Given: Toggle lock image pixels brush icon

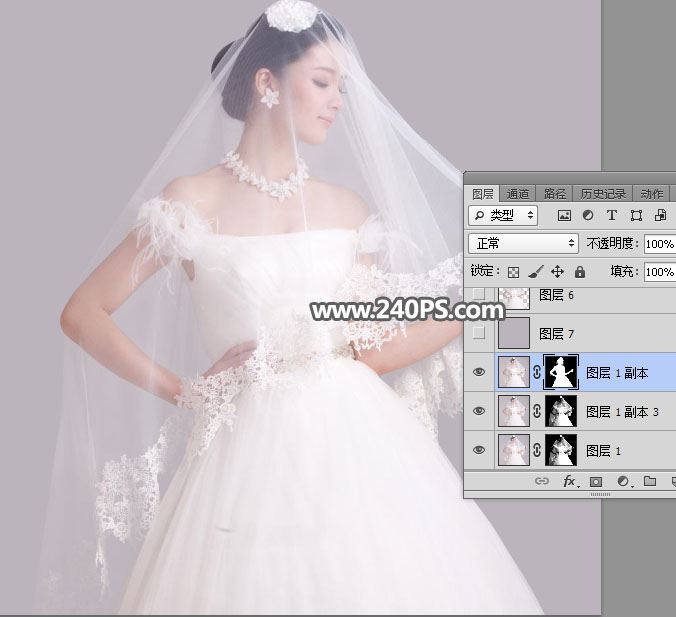Looking at the screenshot, I should [535, 272].
